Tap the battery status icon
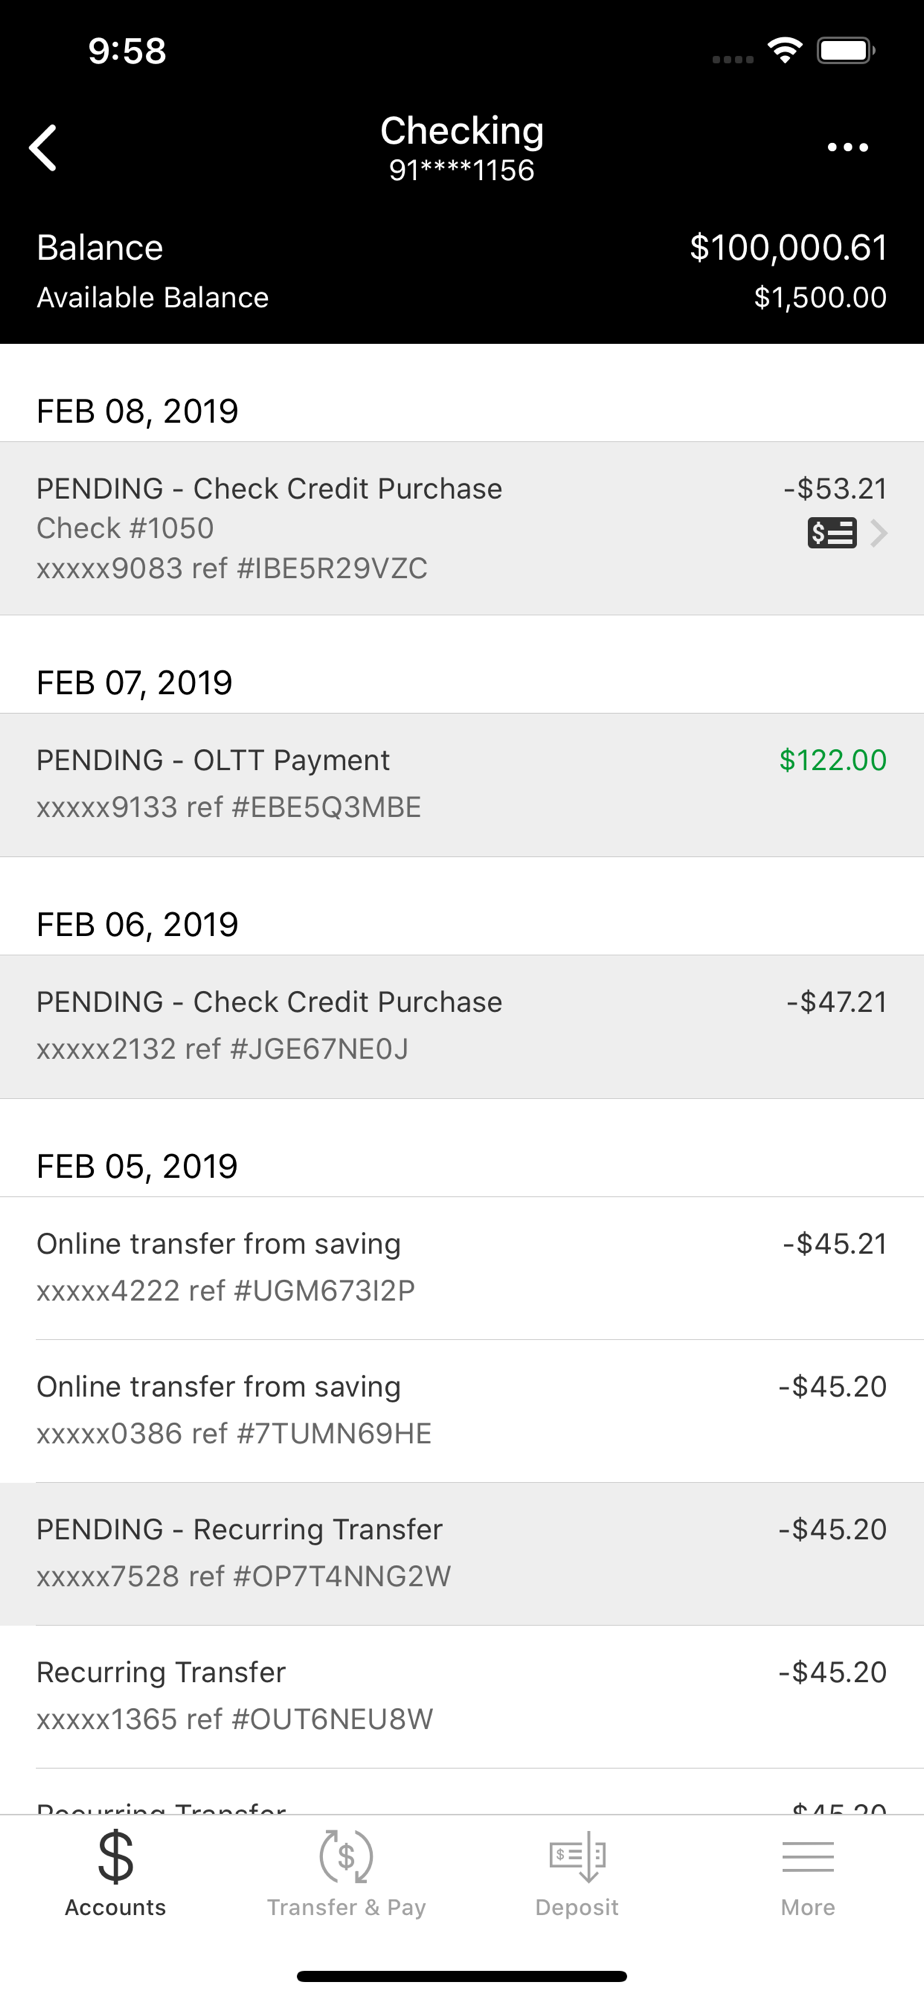Screen dimensions: 924x2000 point(846,51)
